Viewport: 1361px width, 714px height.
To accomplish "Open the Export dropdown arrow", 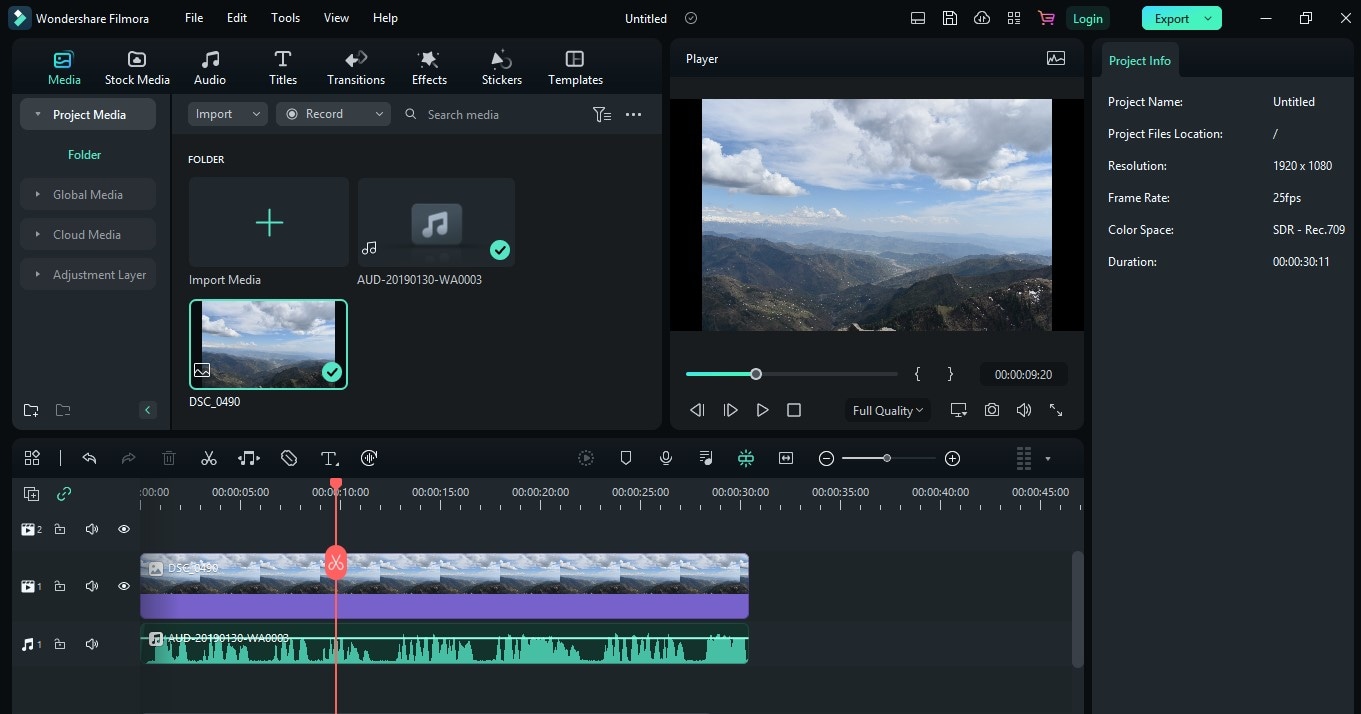I will click(1209, 18).
